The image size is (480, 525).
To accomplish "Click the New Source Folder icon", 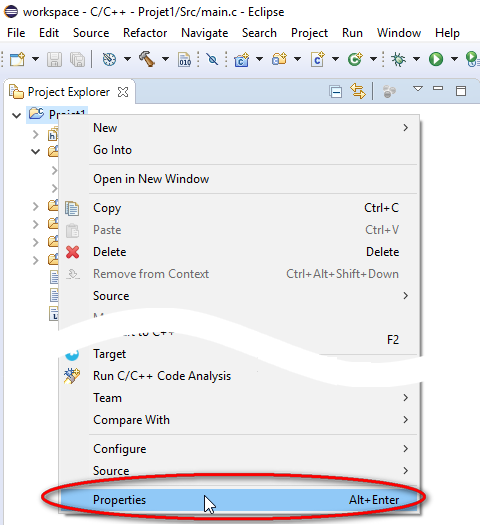I will tap(279, 59).
